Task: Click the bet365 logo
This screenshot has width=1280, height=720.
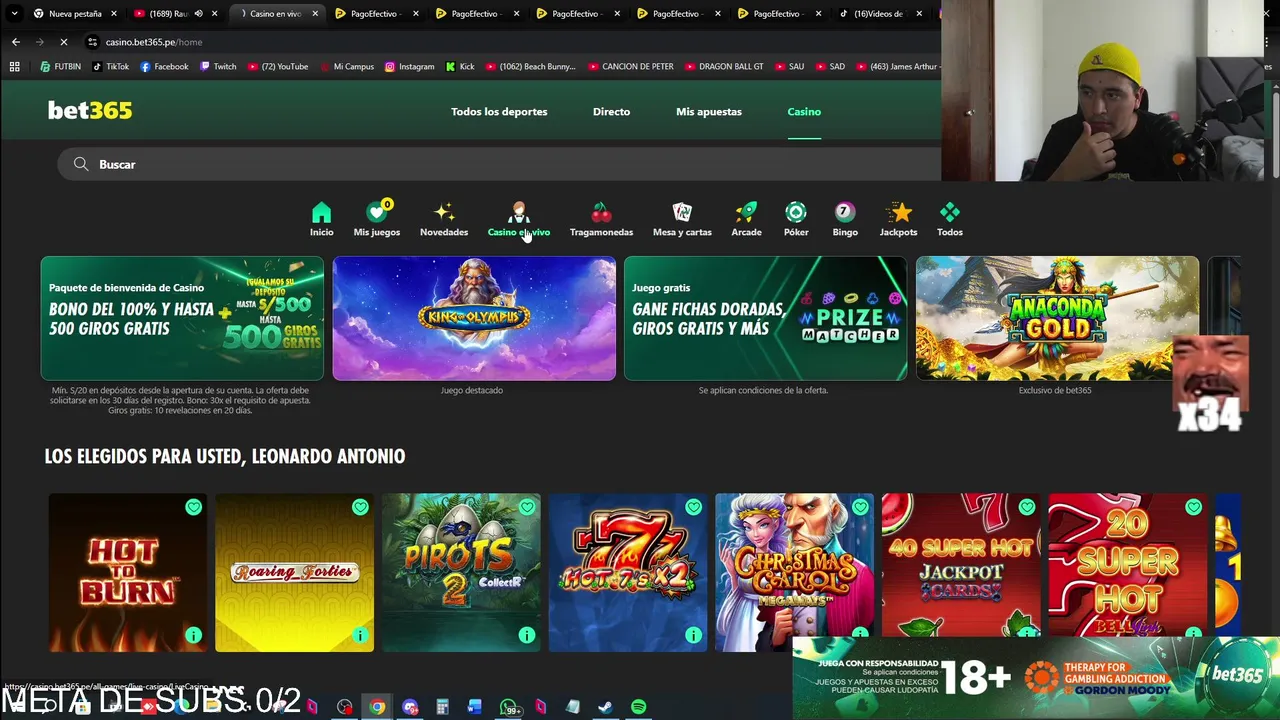Action: click(x=90, y=111)
